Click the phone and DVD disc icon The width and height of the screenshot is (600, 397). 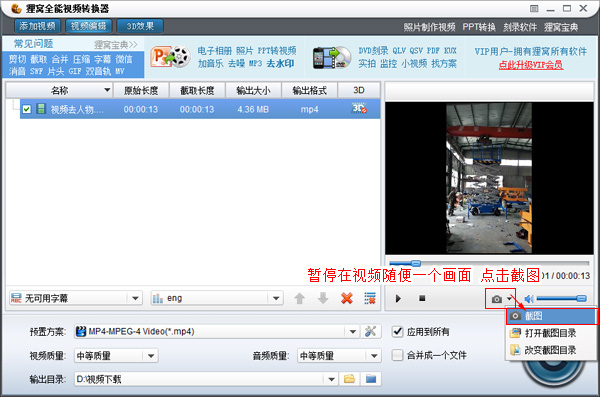[x=332, y=57]
